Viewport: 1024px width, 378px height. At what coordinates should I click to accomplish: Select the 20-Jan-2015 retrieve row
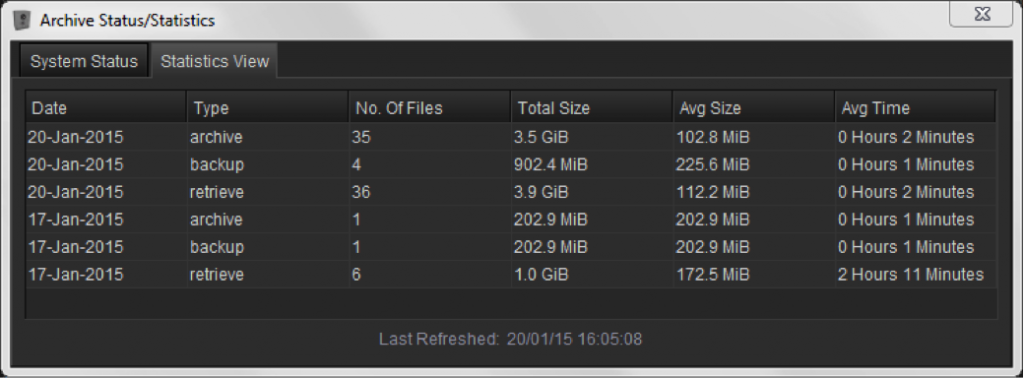[x=511, y=192]
